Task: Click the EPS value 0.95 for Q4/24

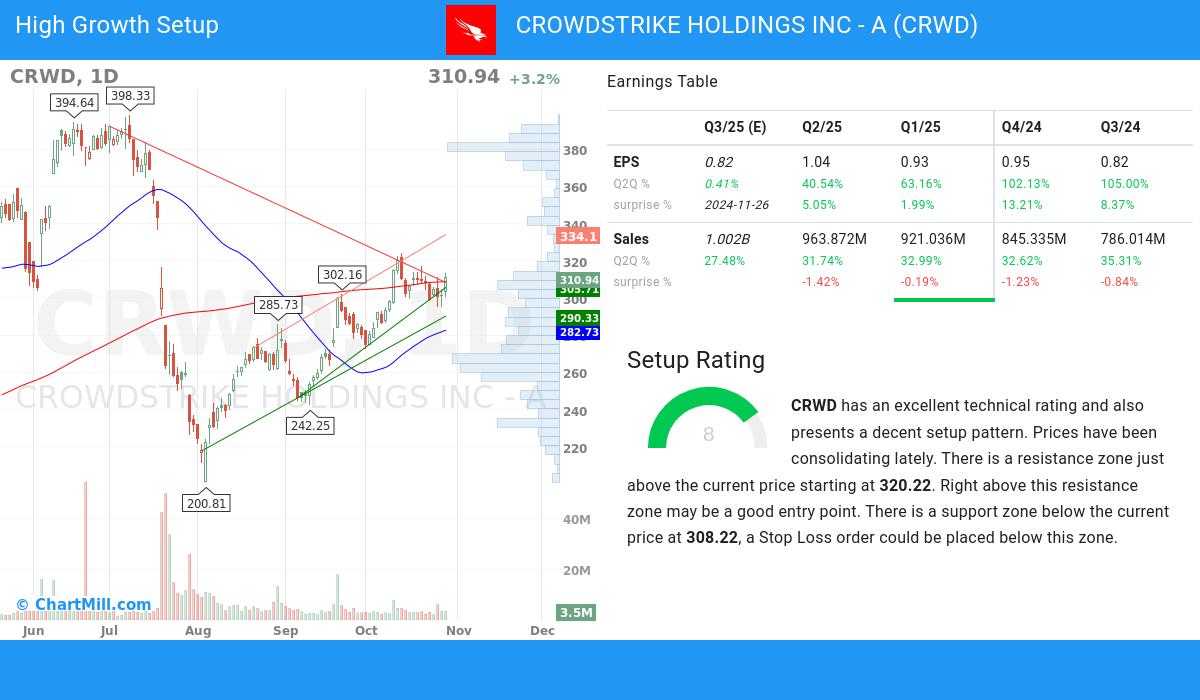Action: pos(1016,162)
